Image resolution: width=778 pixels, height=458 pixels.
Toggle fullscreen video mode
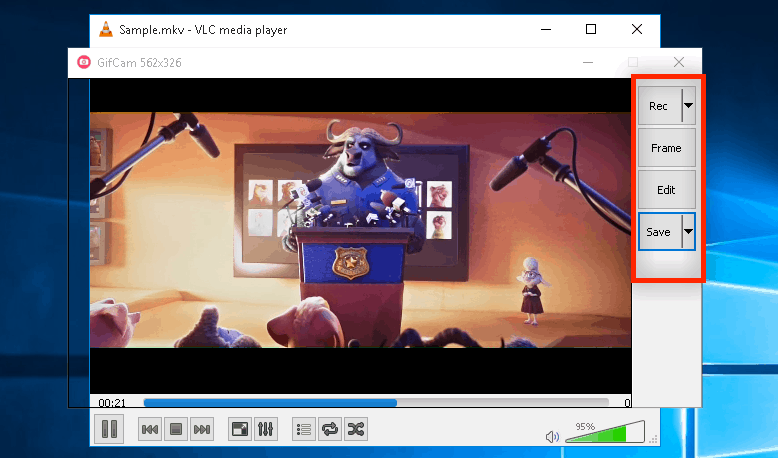(240, 430)
